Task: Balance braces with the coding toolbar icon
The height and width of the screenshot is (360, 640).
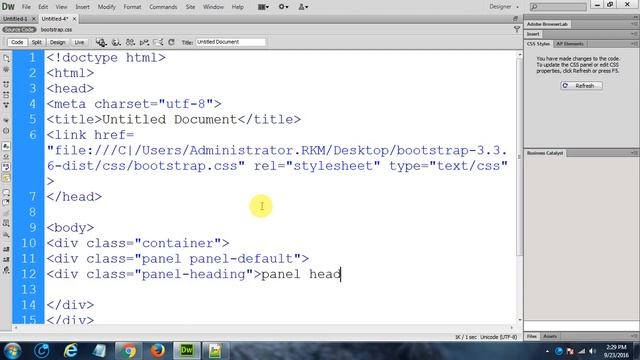Action: [6, 131]
